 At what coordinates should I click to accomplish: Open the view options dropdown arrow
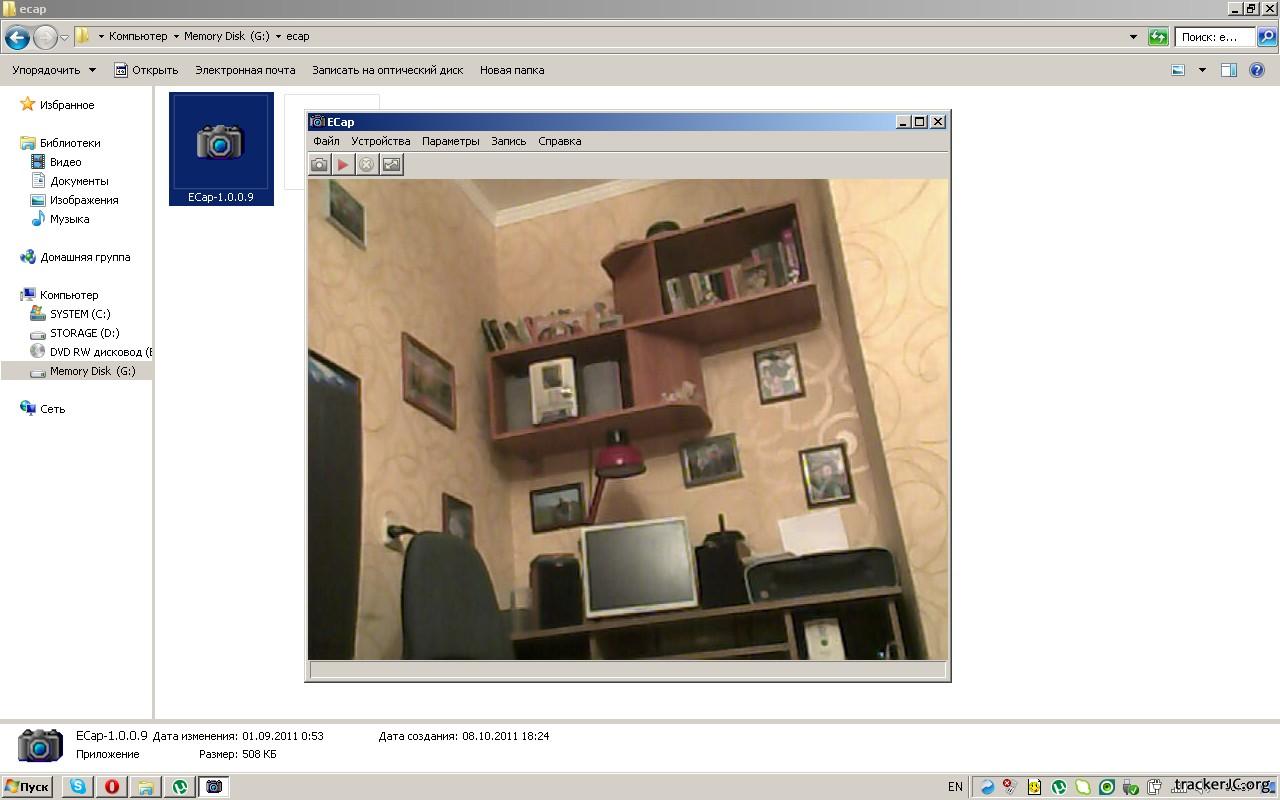coord(1202,70)
